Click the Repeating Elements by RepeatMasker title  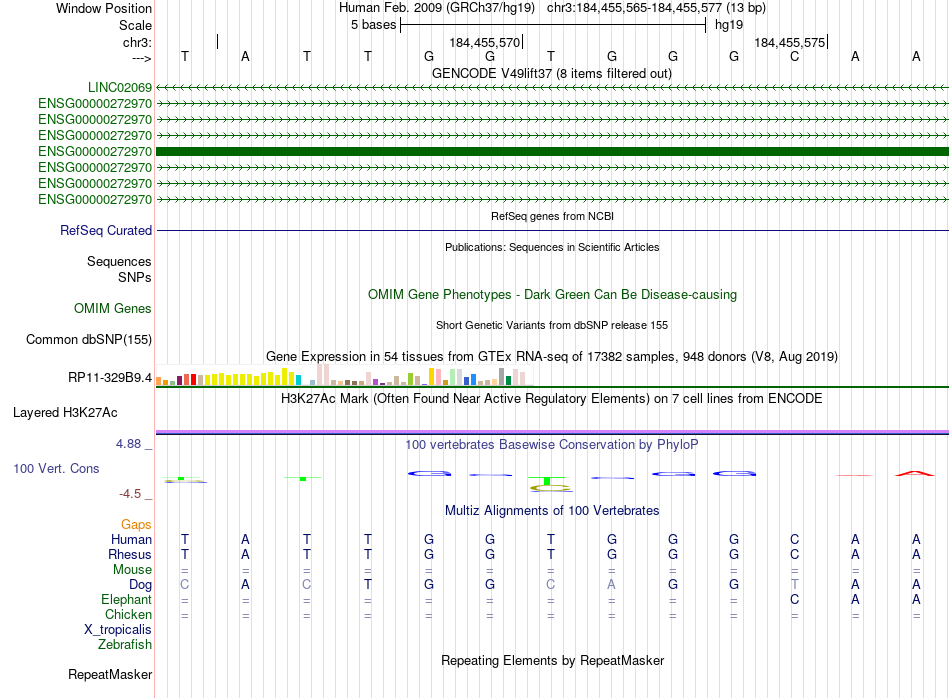point(552,660)
